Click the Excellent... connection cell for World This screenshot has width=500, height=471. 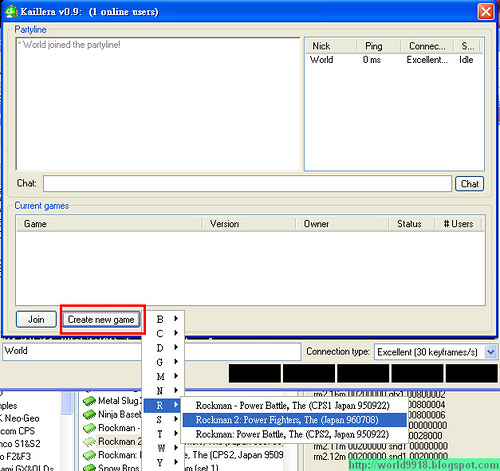(x=427, y=60)
